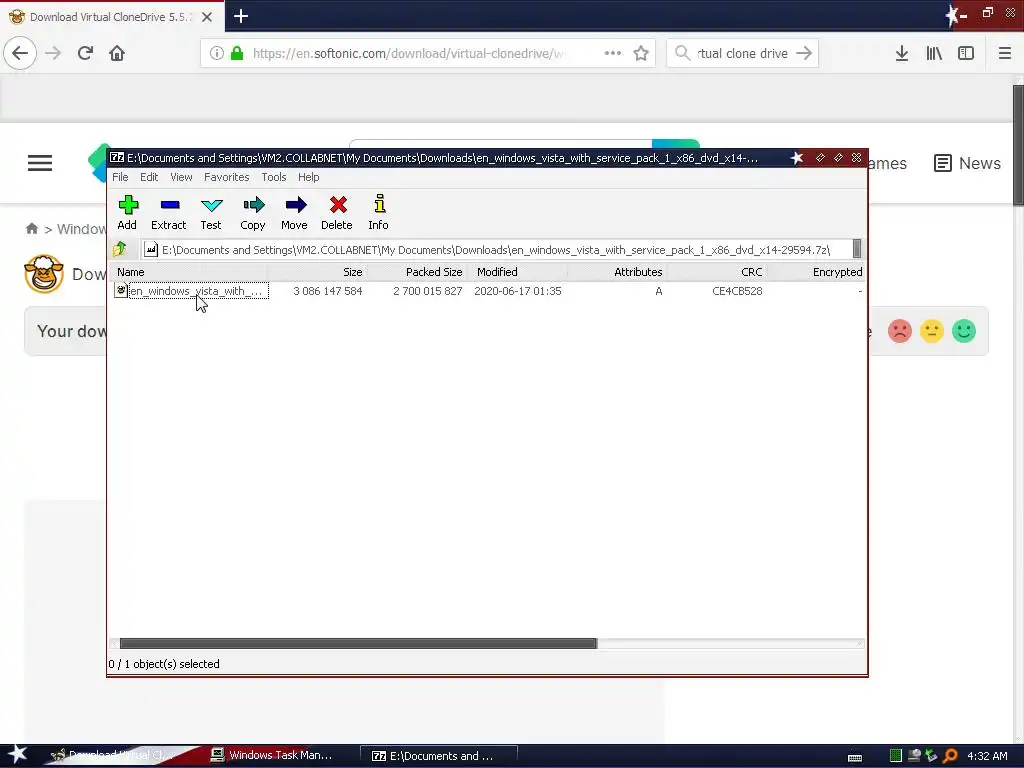Sort by the Name column header
The width and height of the screenshot is (1024, 768).
pyautogui.click(x=189, y=272)
